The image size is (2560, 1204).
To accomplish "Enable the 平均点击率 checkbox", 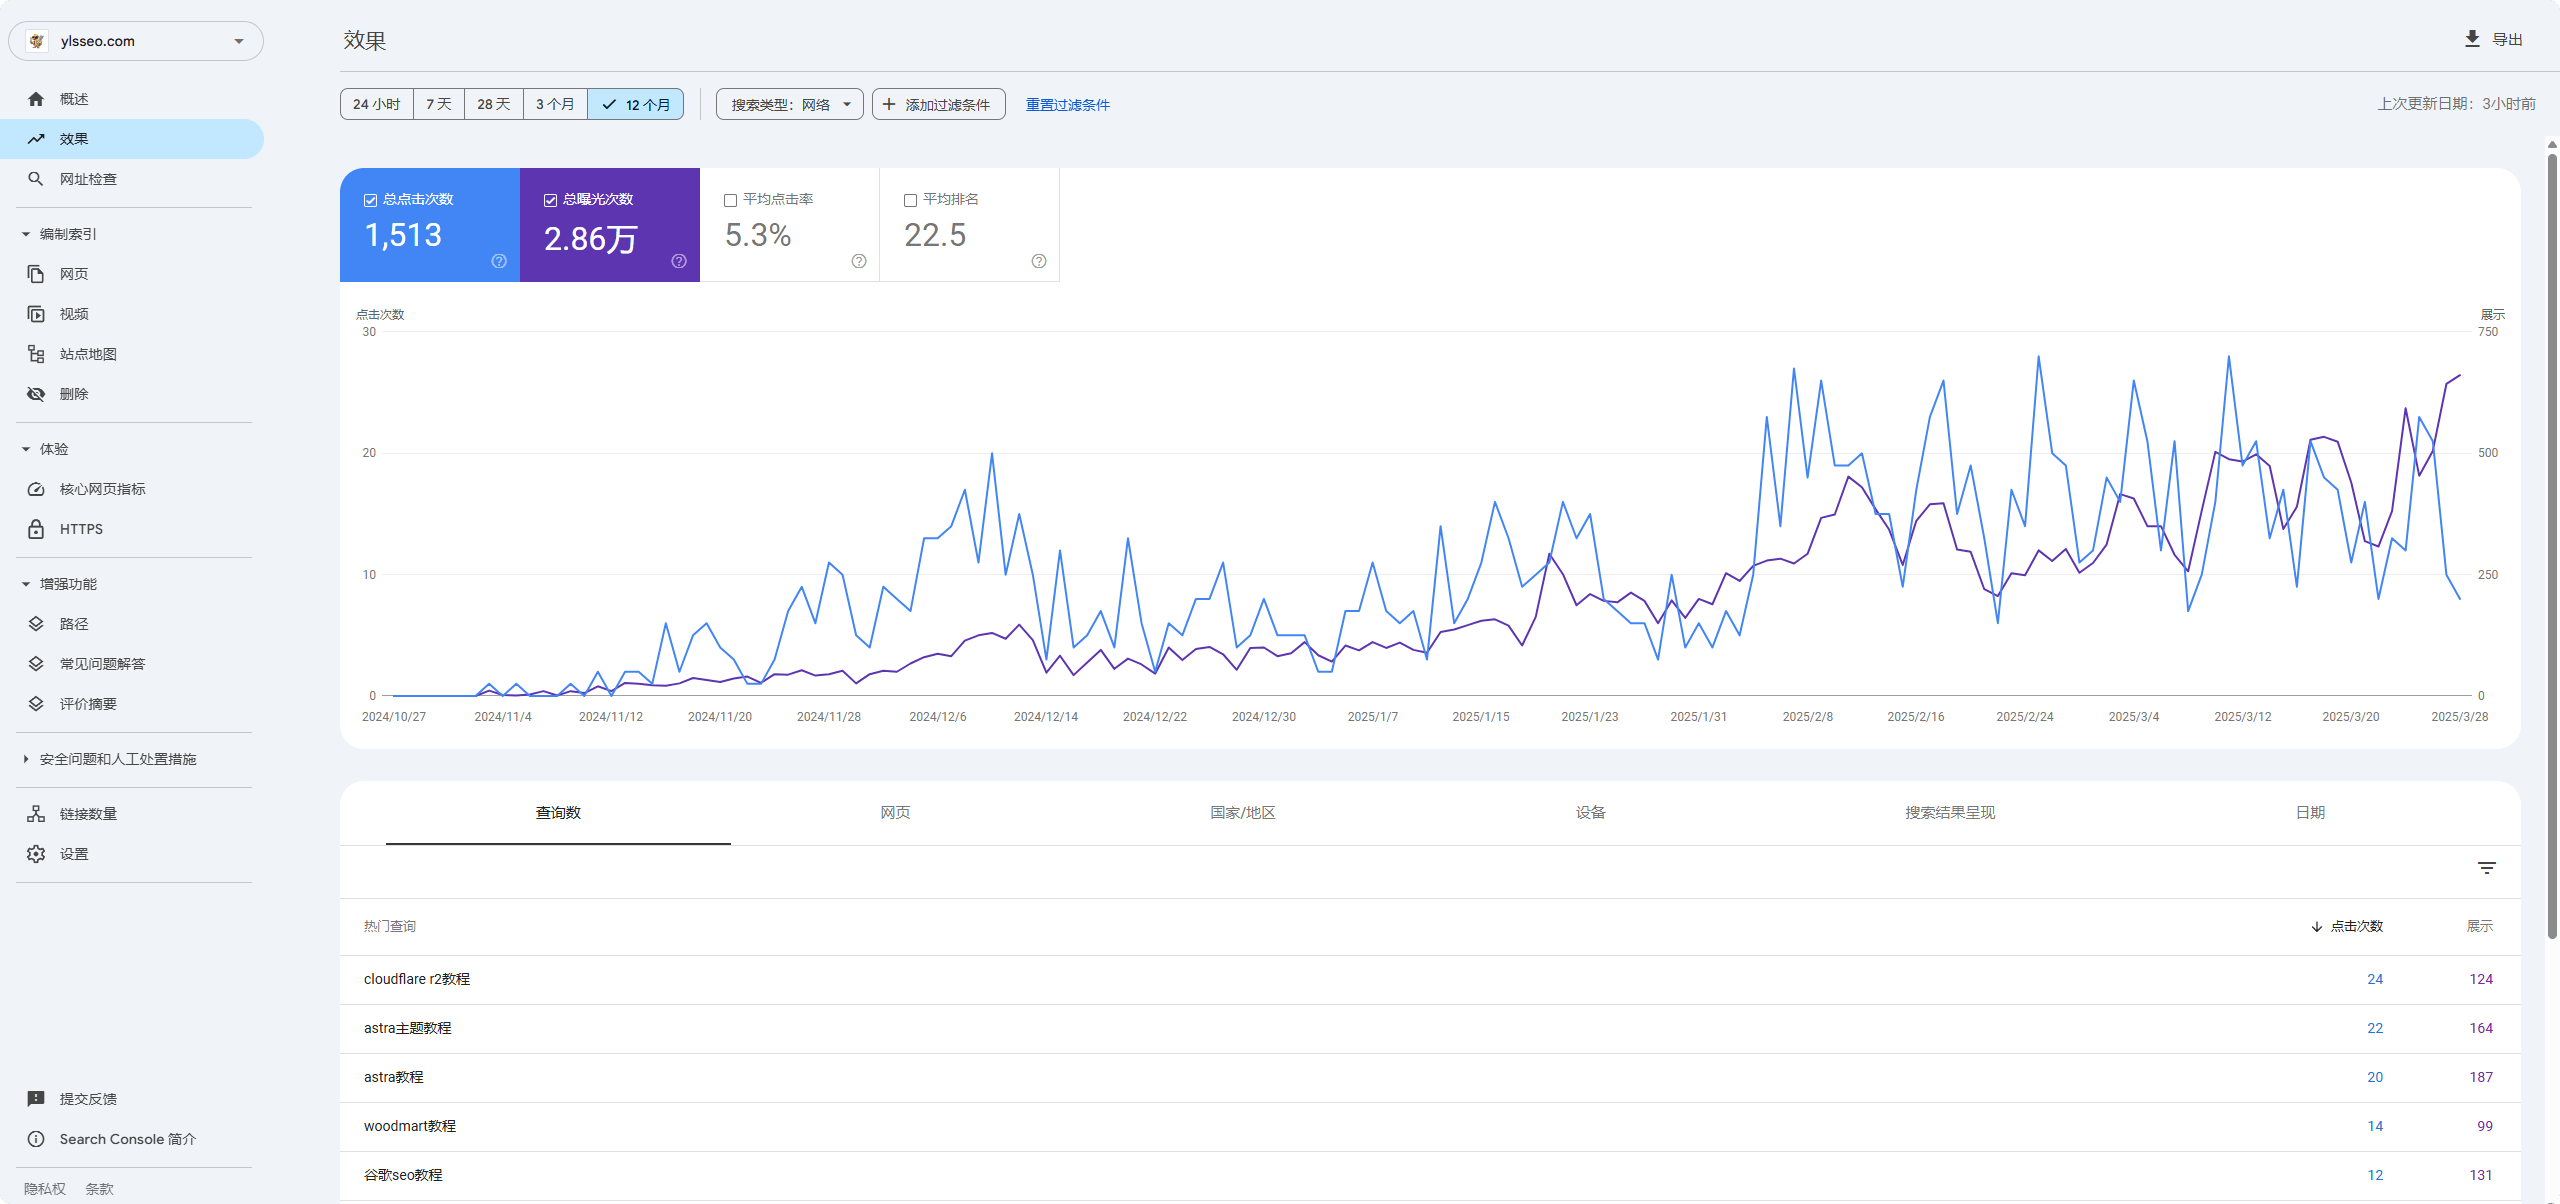I will 730,200.
